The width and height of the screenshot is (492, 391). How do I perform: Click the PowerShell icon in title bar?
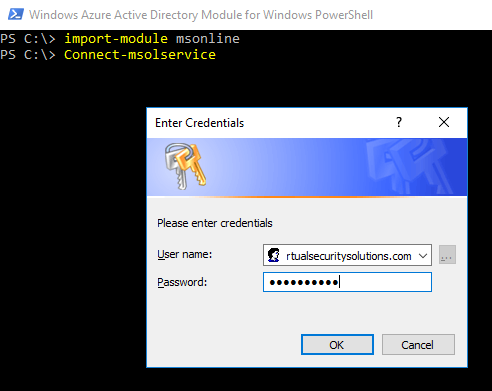click(16, 15)
